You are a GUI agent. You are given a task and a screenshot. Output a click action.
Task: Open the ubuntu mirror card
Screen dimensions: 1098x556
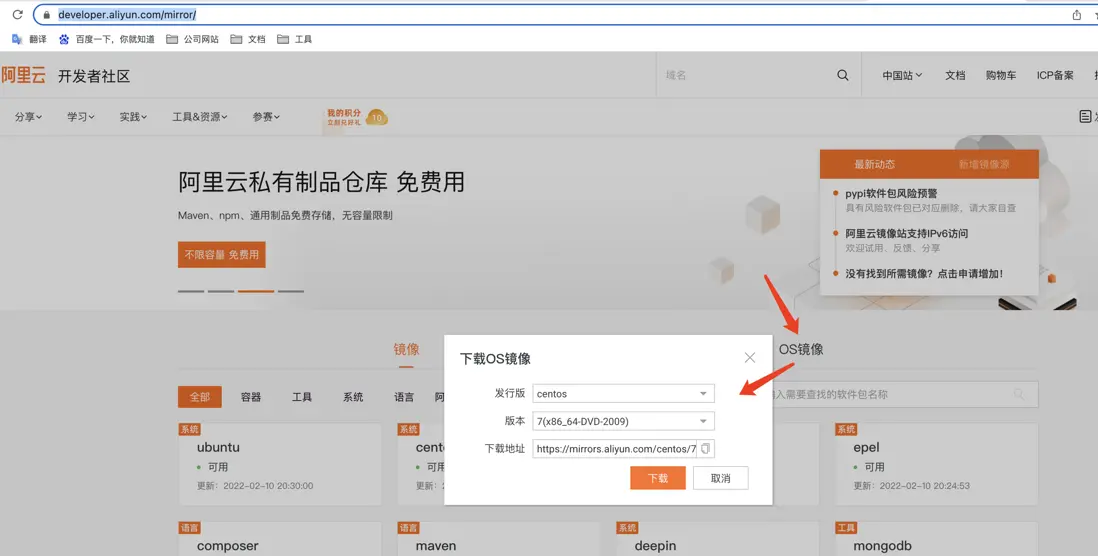(x=280, y=464)
